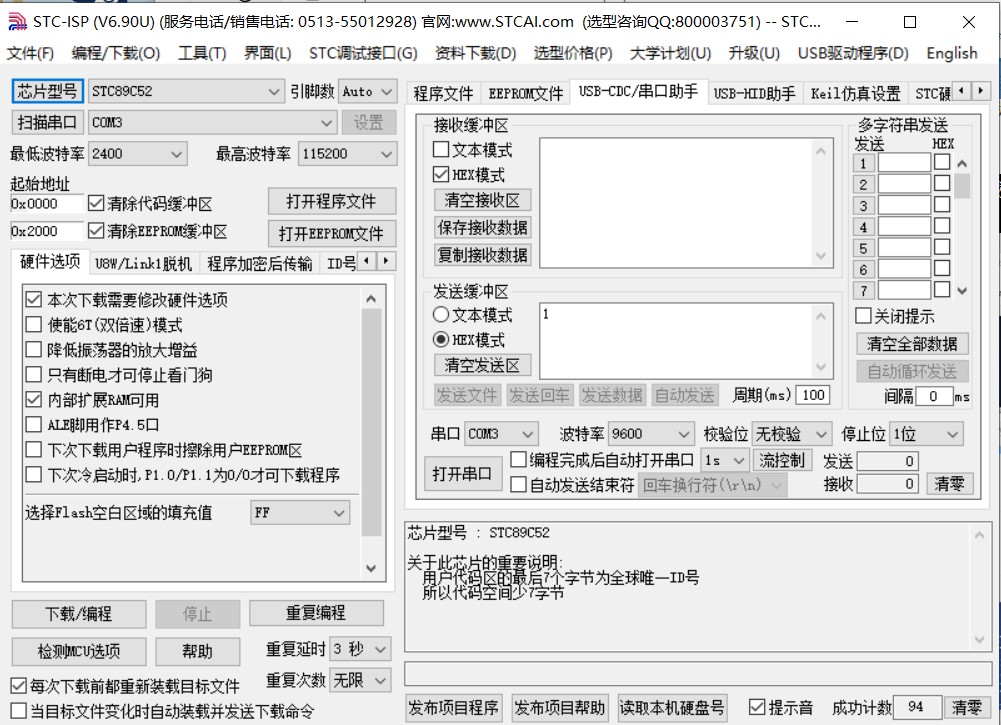Click the multi-string send list scrollbar thumb
Image resolution: width=1001 pixels, height=725 pixels.
point(962,186)
